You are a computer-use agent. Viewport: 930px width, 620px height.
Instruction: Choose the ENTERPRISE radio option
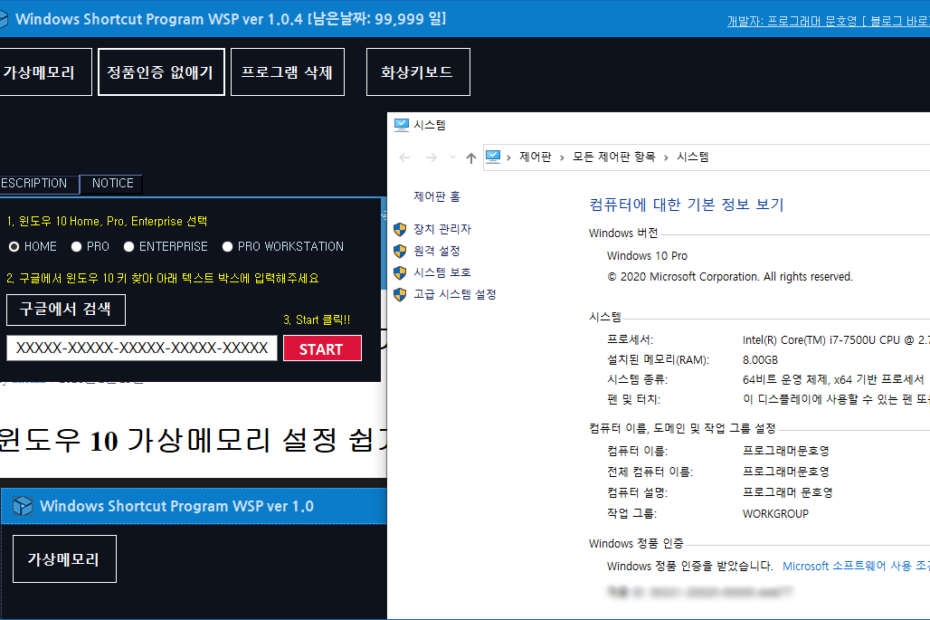pos(129,247)
